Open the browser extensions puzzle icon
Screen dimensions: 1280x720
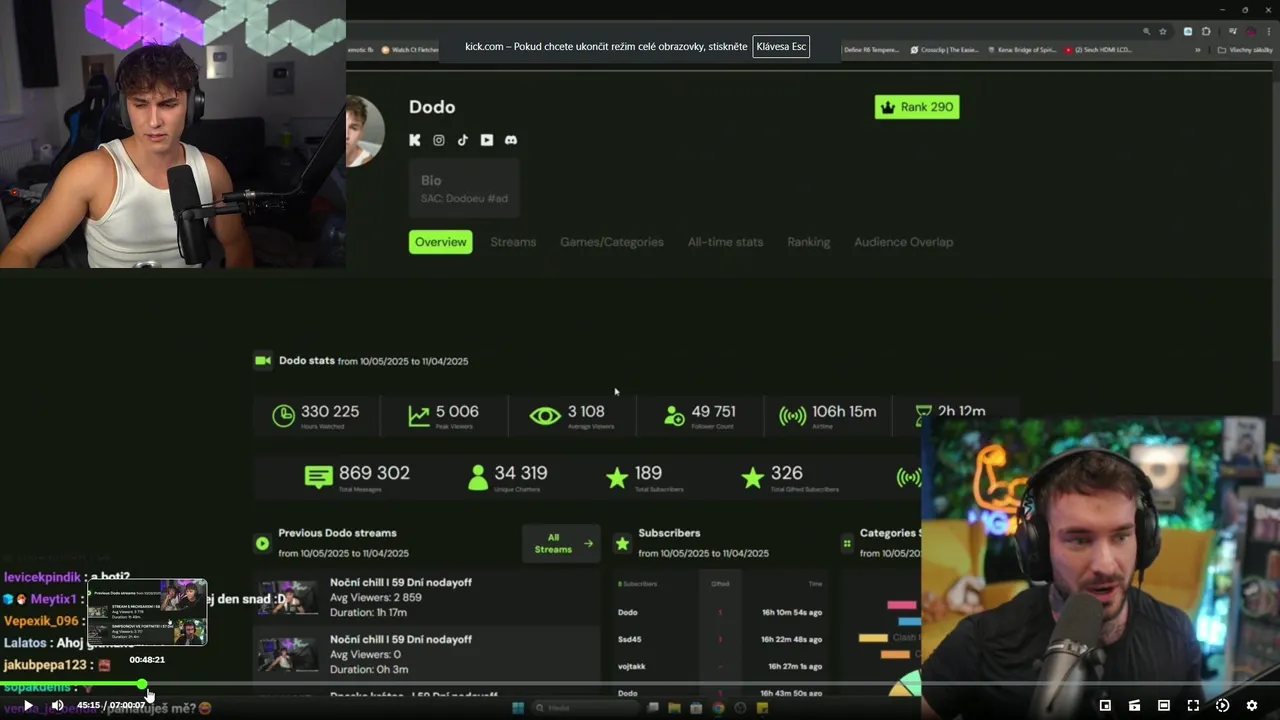[1206, 32]
